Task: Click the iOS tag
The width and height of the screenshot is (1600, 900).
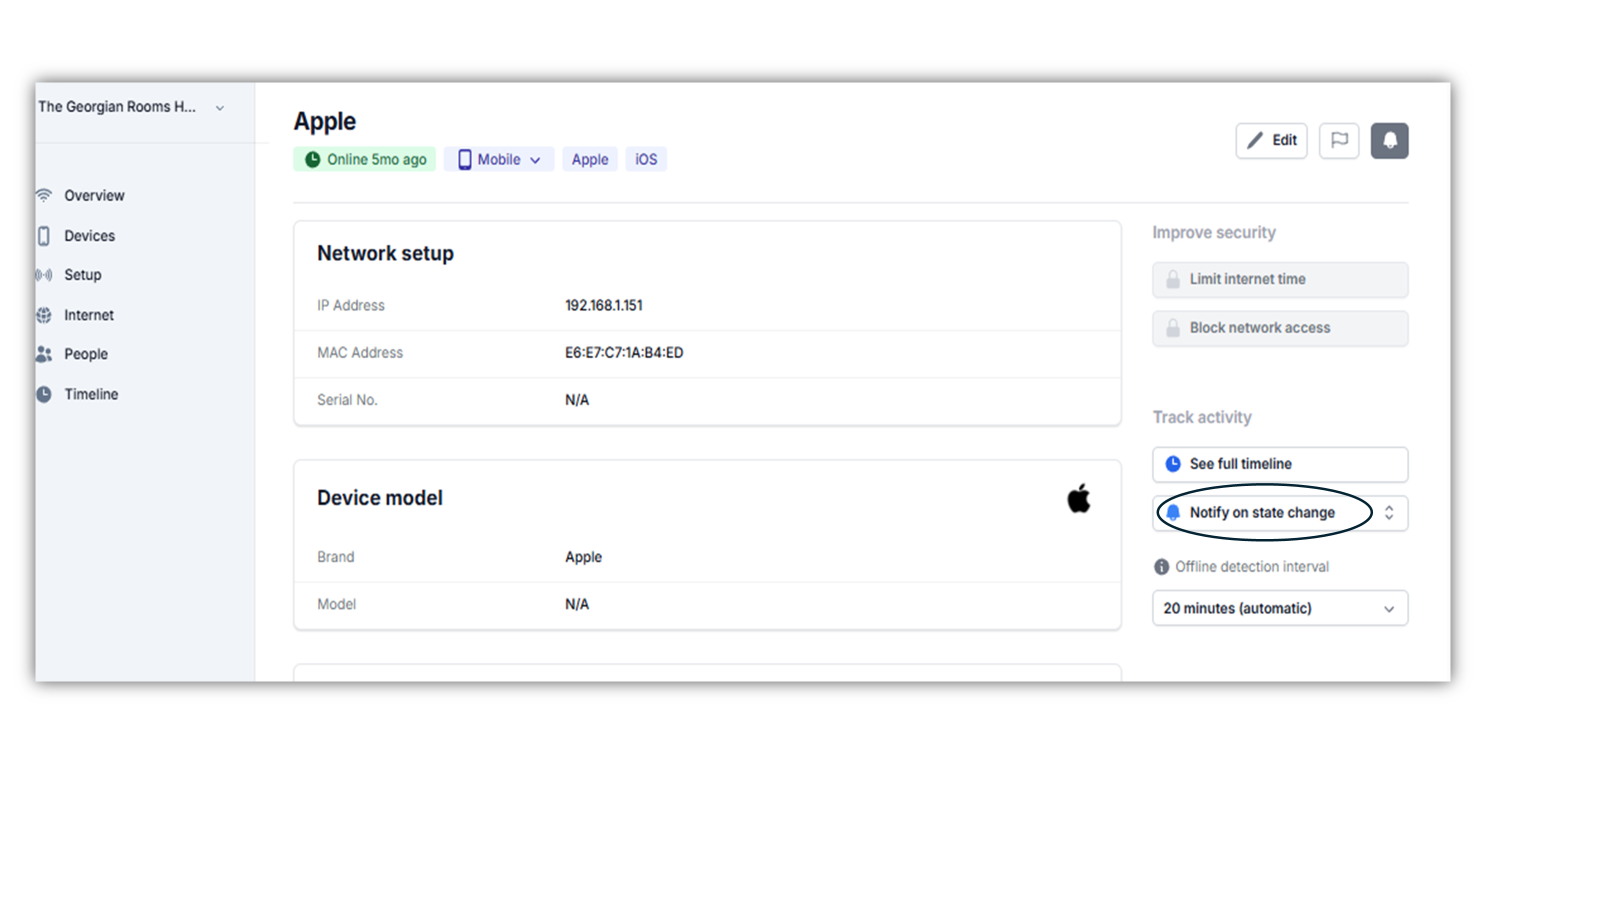Action: (646, 160)
